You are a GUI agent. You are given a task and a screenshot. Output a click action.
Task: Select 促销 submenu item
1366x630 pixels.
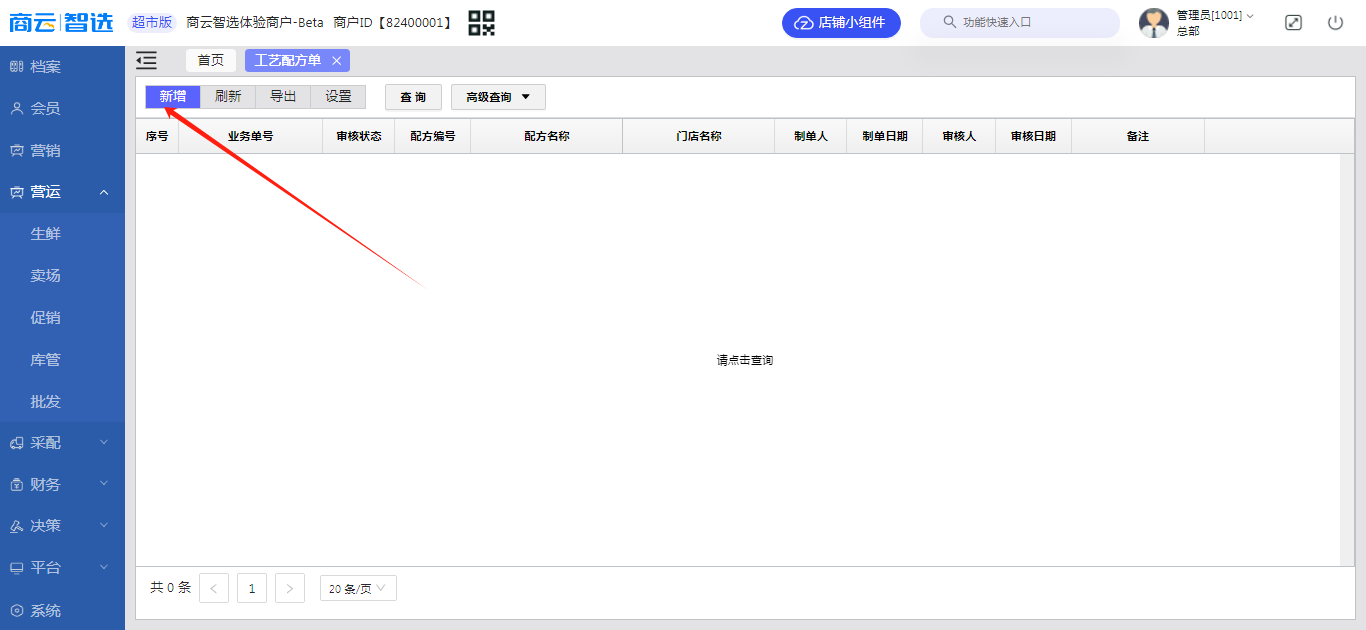pyautogui.click(x=62, y=318)
